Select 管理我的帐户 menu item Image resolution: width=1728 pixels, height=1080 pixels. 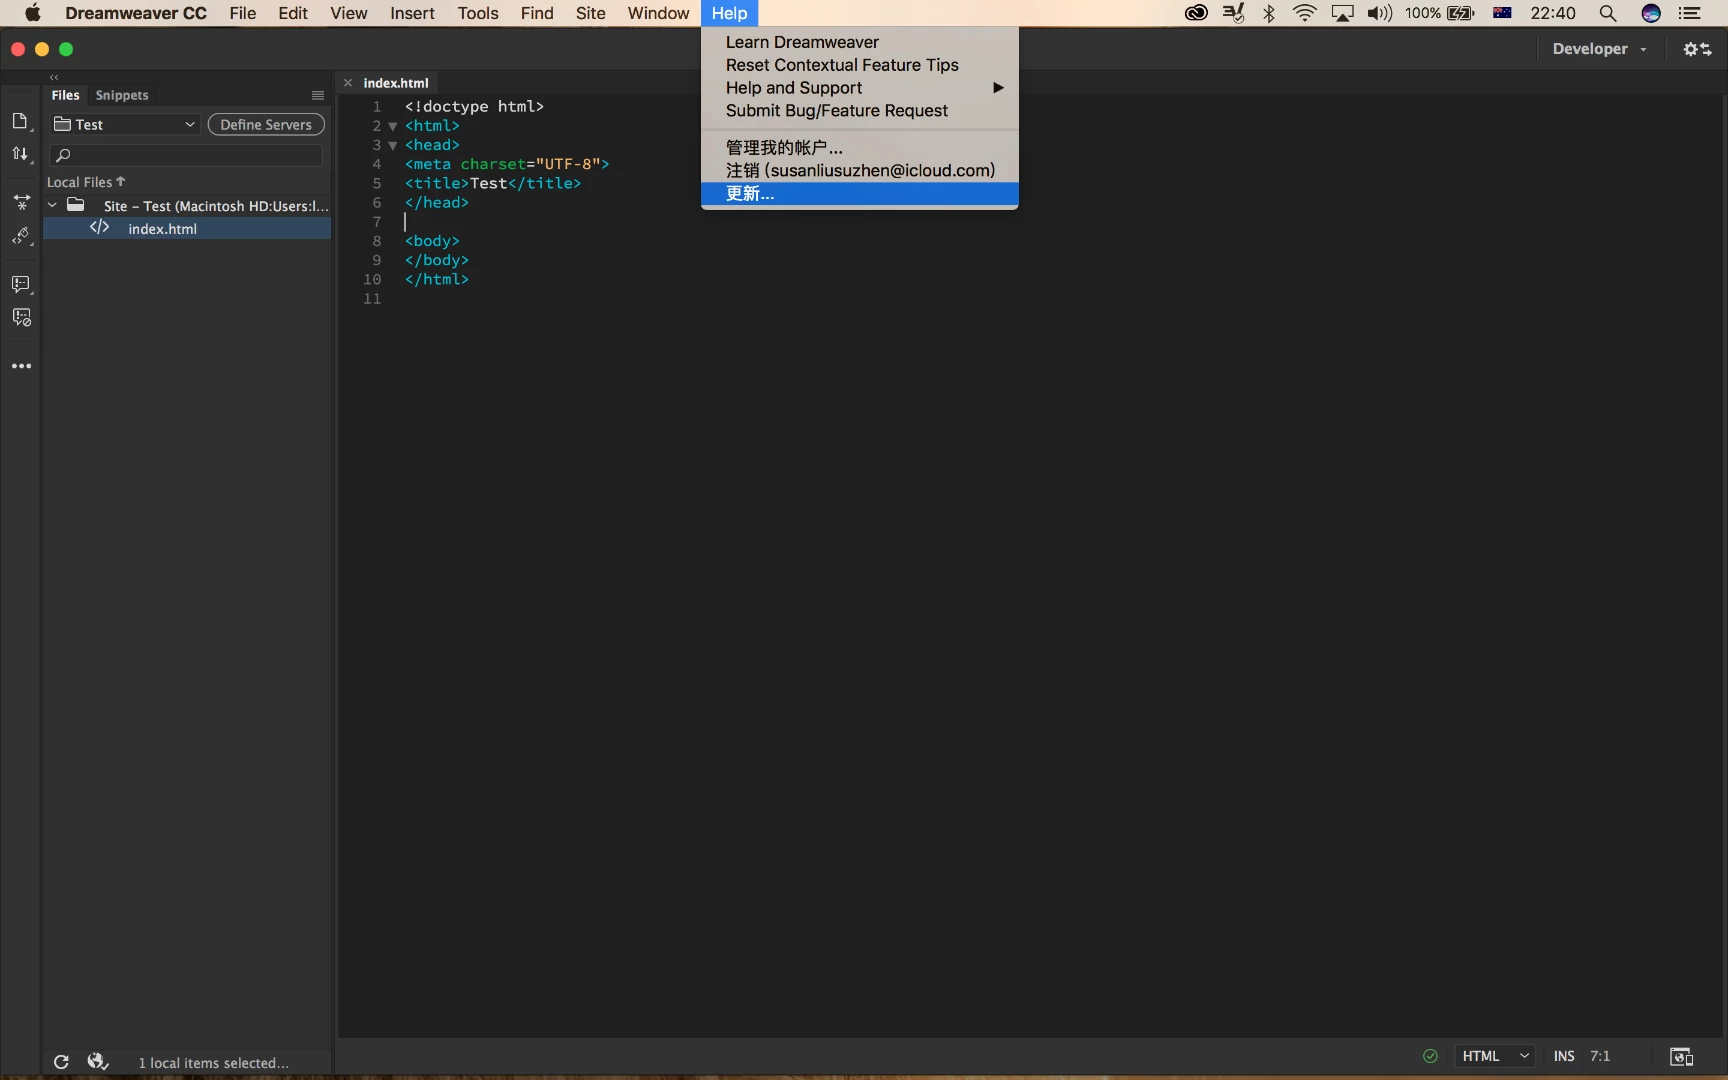click(x=860, y=147)
